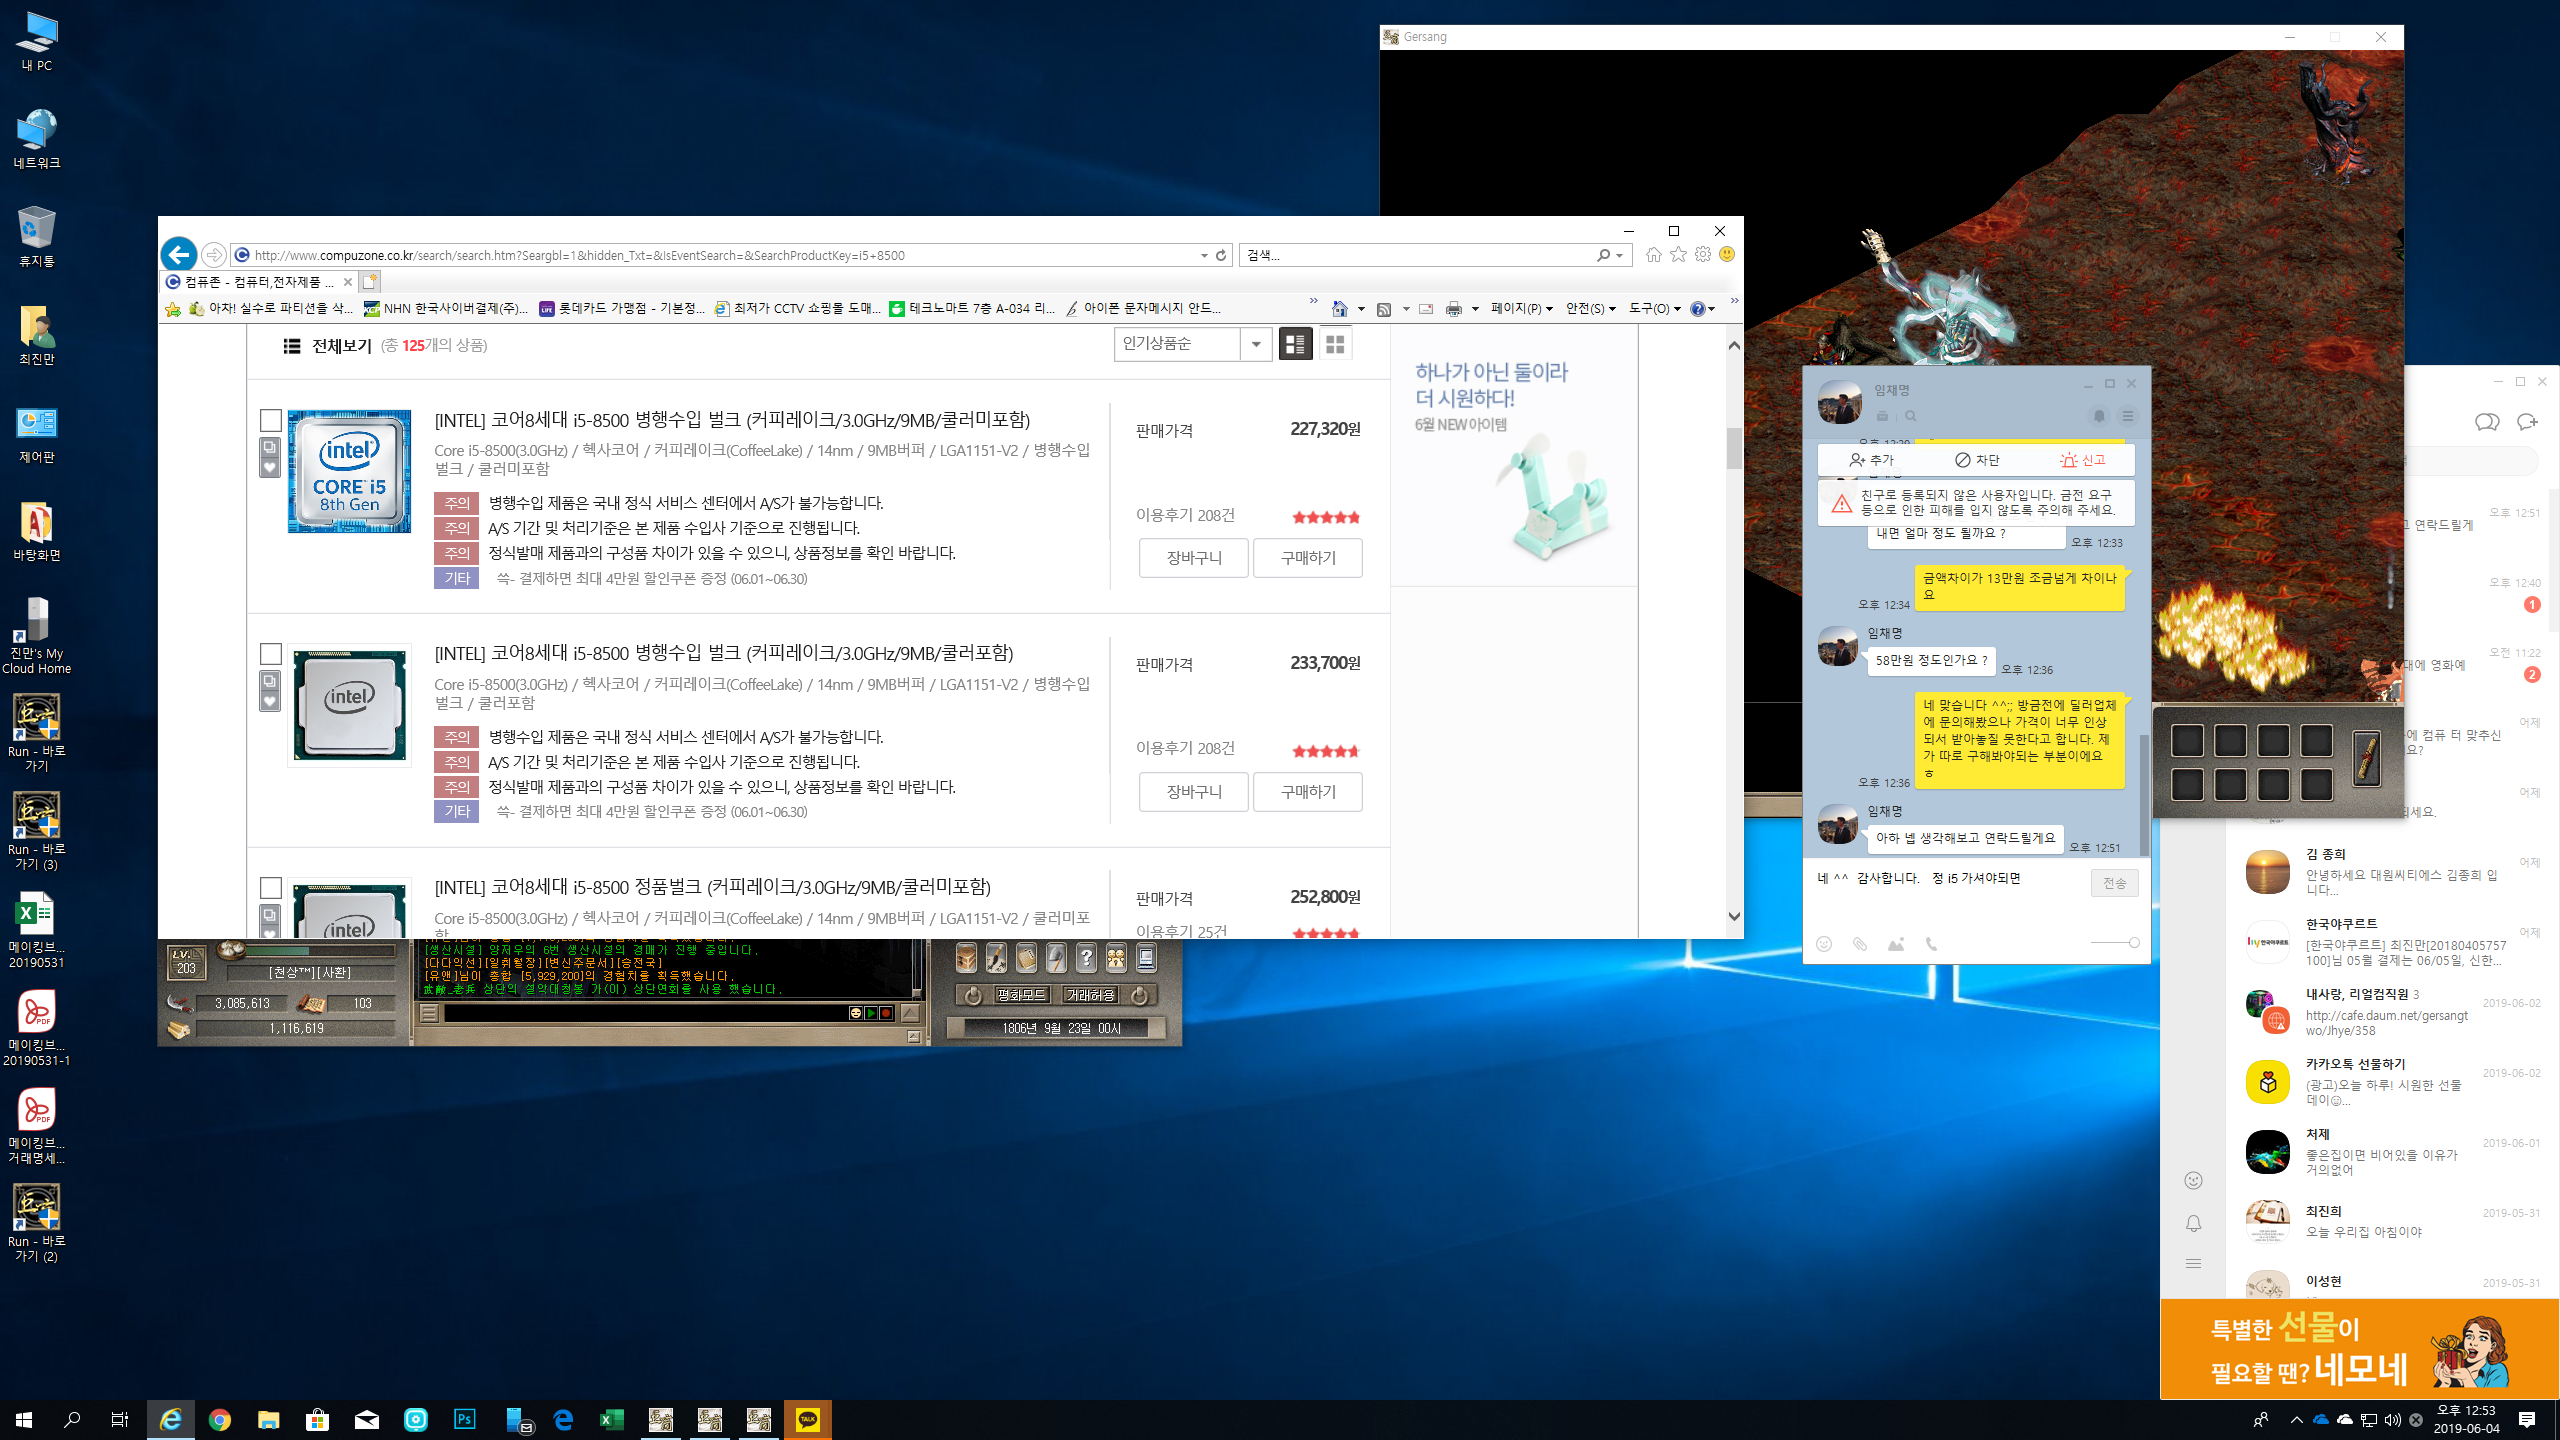
Task: Switch to list view layout icon
Action: click(x=1295, y=344)
